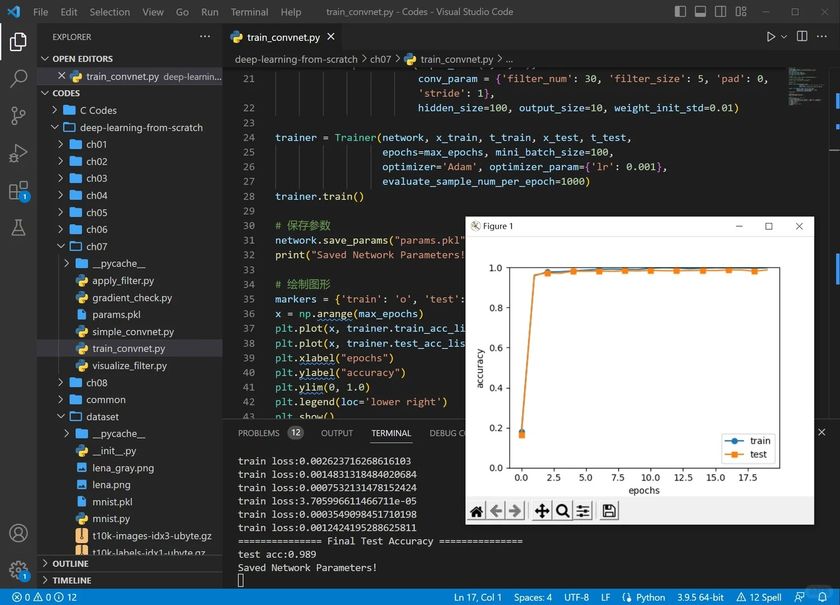Open the Run and Debug view

pos(18,152)
